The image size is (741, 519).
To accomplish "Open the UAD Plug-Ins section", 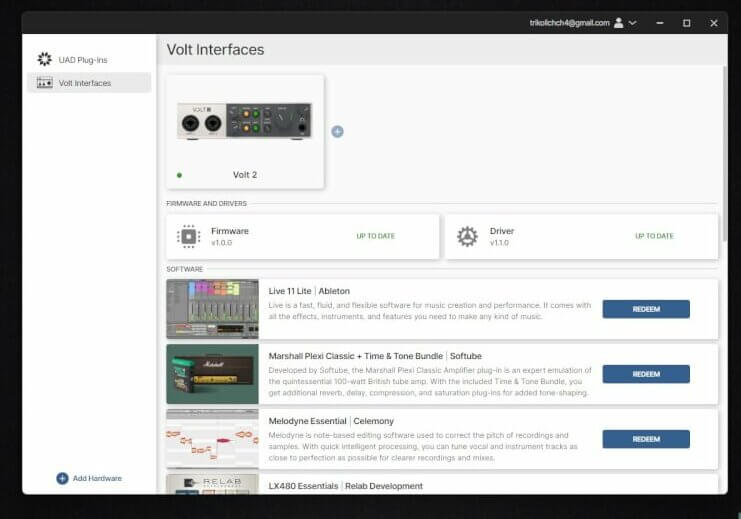I will point(89,60).
